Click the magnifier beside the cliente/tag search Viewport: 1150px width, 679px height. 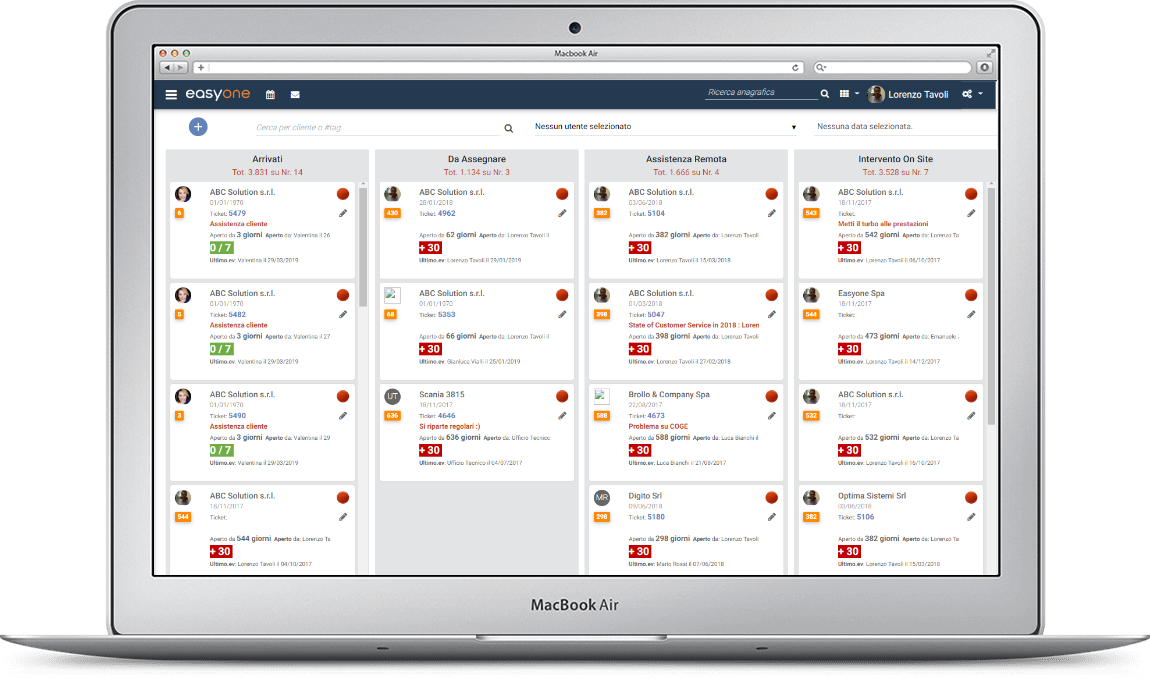coord(508,128)
